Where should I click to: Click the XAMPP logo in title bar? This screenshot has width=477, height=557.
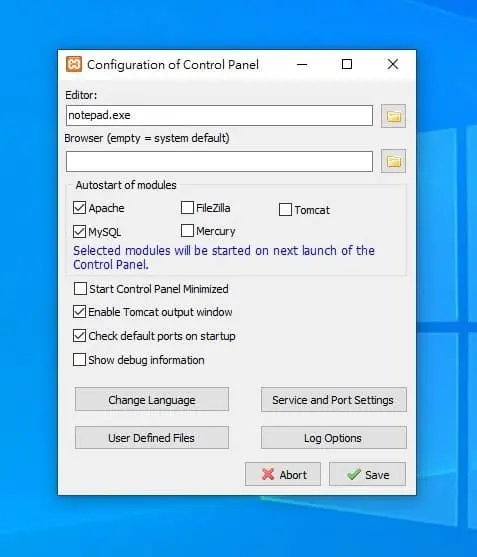coord(74,64)
